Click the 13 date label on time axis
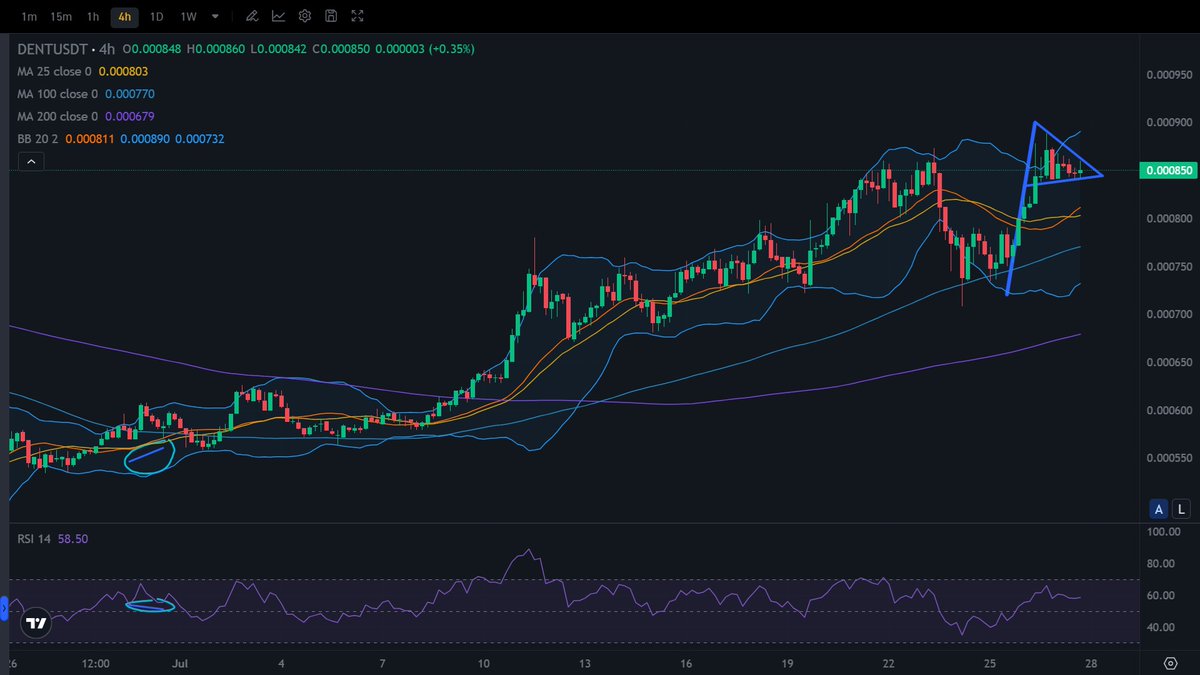The height and width of the screenshot is (675, 1200). pos(585,663)
